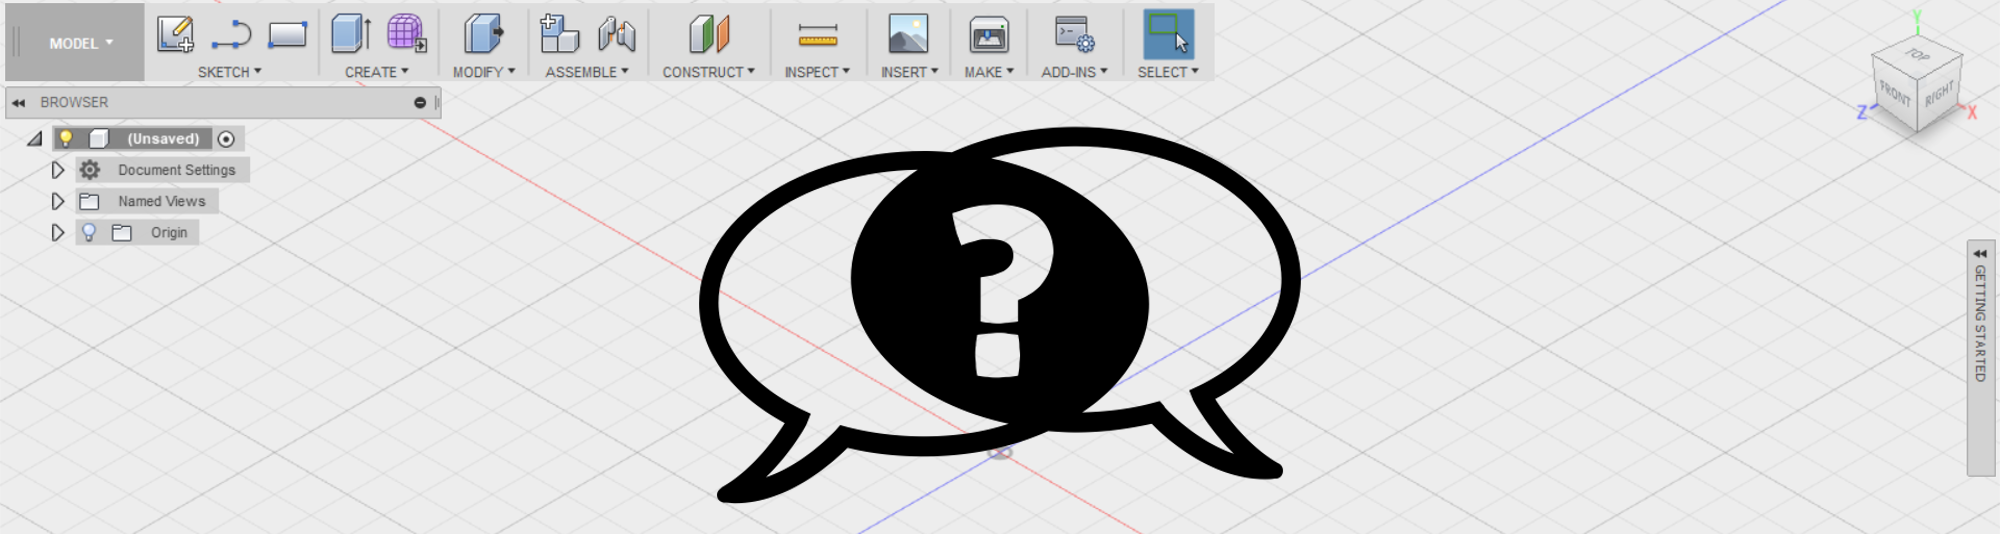The image size is (2000, 534).
Task: Open the INSERT dropdown menu
Action: [x=909, y=72]
